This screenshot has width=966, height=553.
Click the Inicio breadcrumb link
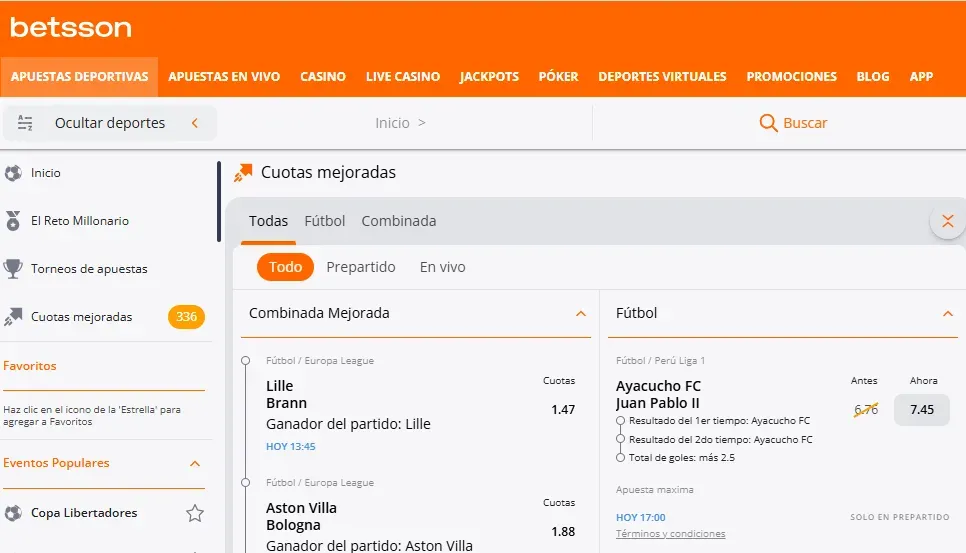click(392, 123)
